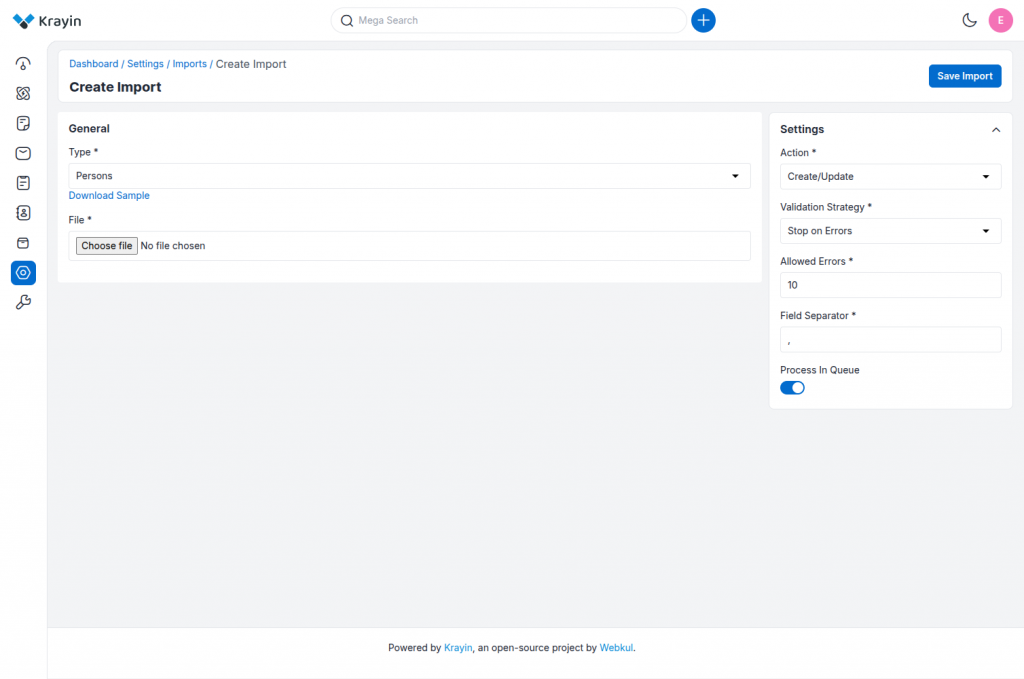Screen dimensions: 1024x679
Task: Go to Settings breadcrumb
Action: (x=145, y=64)
